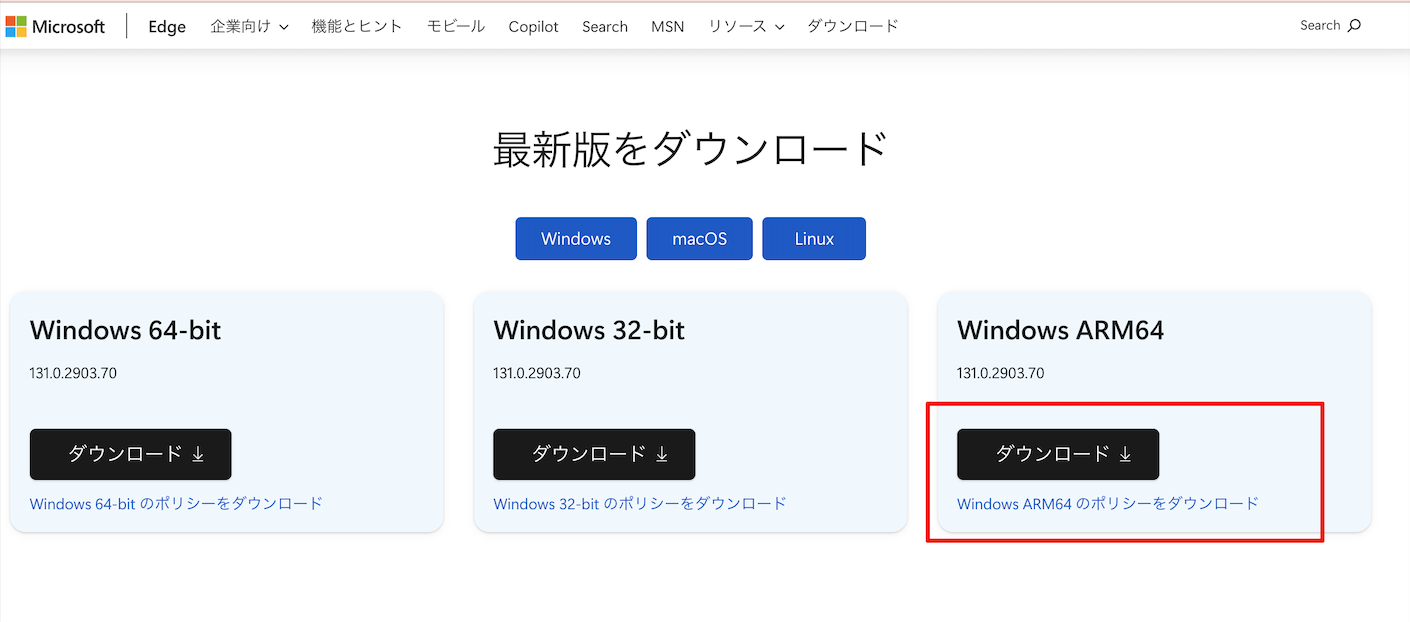Image resolution: width=1410 pixels, height=622 pixels.
Task: Expand the リソース dropdown menu
Action: [746, 27]
